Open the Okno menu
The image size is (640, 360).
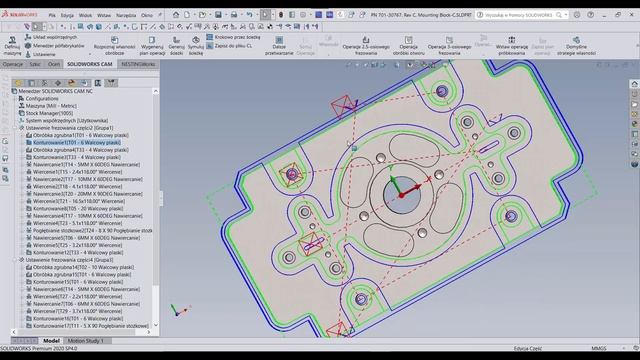pos(147,15)
